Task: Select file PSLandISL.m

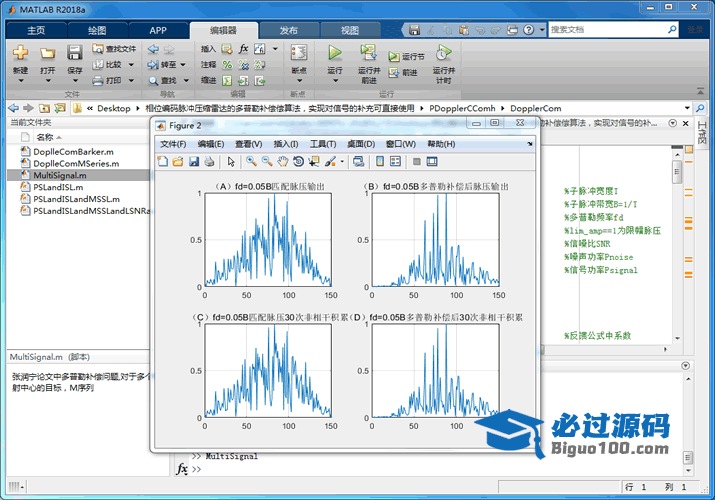Action: pos(58,187)
